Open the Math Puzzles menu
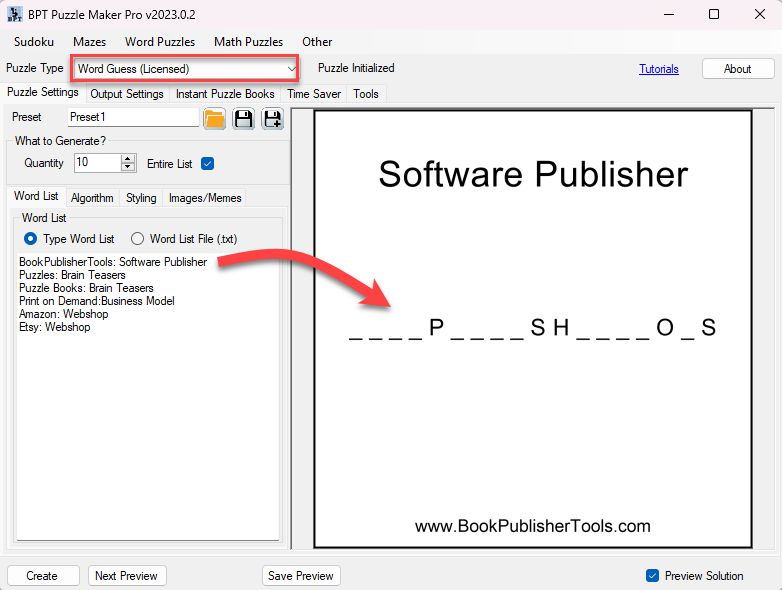 (x=248, y=42)
